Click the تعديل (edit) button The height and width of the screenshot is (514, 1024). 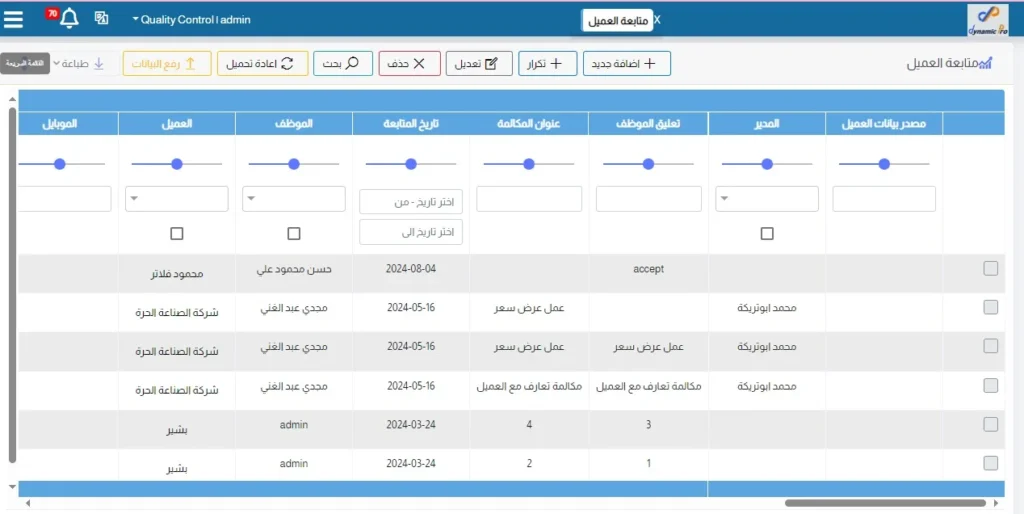[479, 64]
